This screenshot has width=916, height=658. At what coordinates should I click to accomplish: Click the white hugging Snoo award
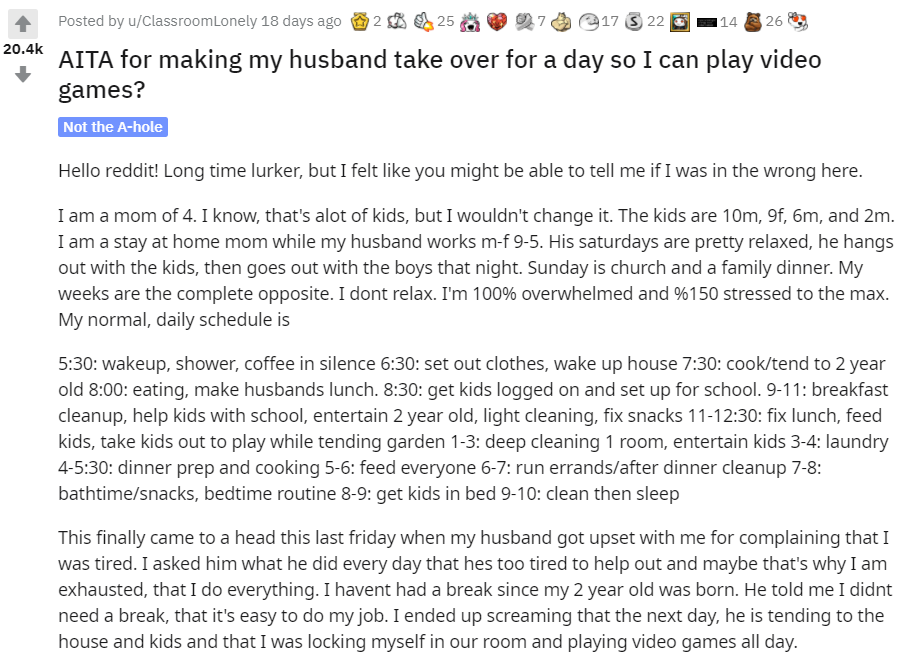point(397,22)
